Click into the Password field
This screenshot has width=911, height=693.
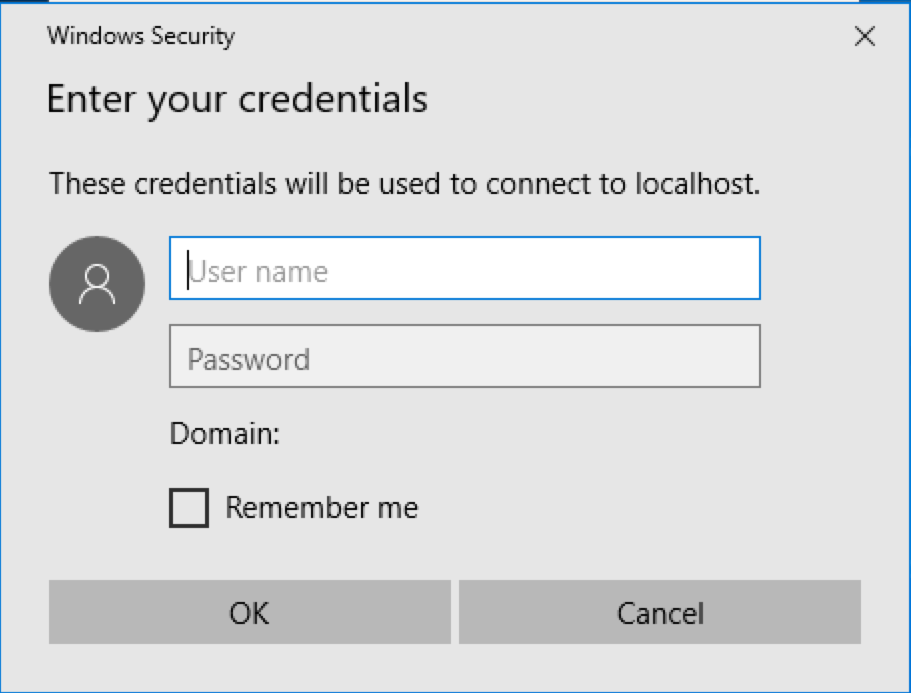click(465, 356)
